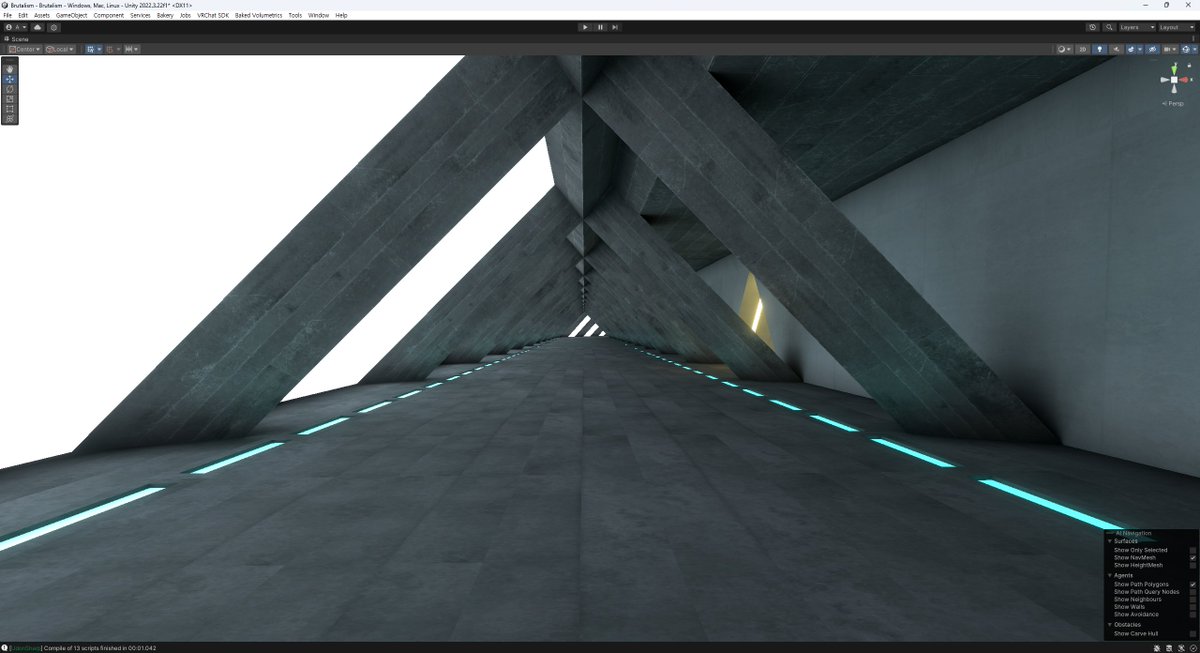
Task: Open the Center pivot dropdown
Action: pyautogui.click(x=24, y=49)
